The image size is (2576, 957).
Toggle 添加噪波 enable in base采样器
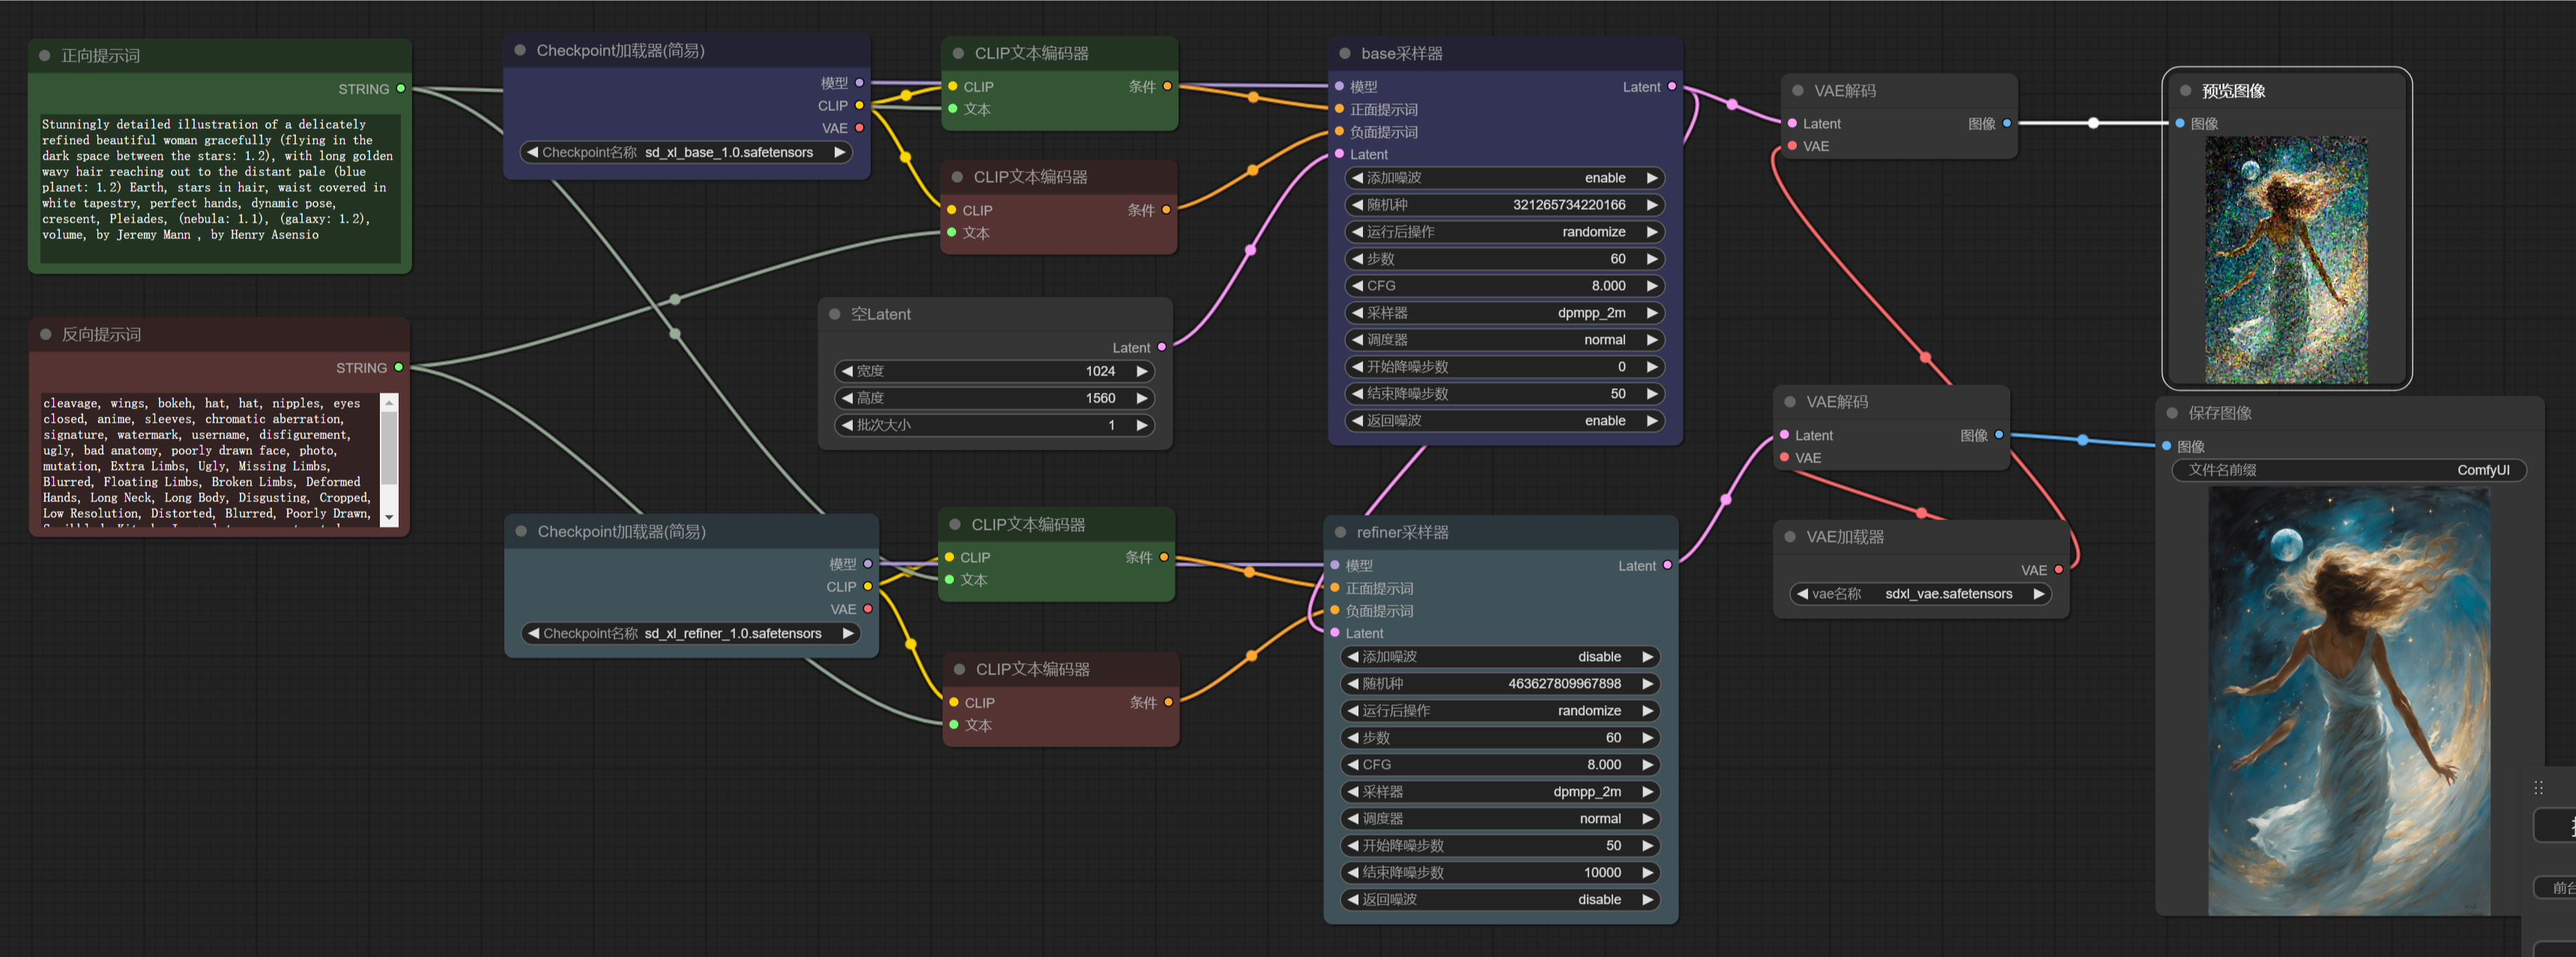(1504, 178)
